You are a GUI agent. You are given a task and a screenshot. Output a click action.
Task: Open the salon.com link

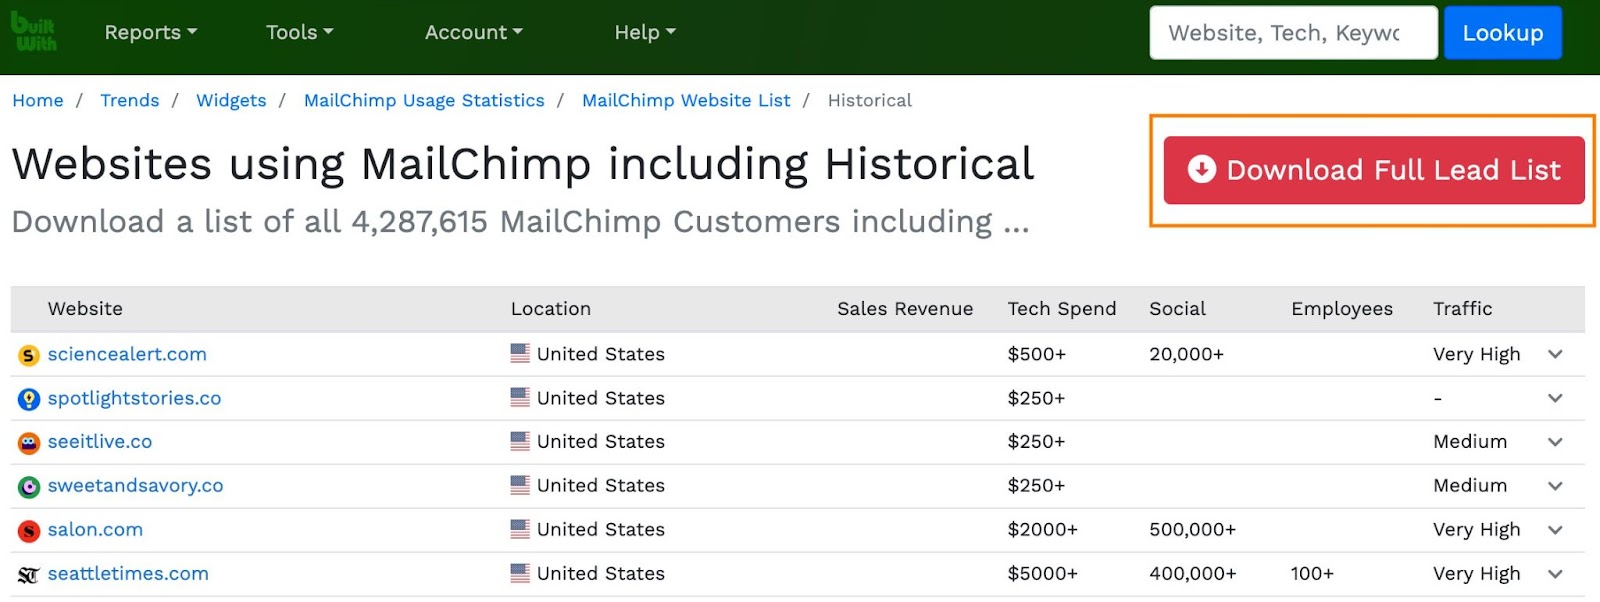(x=95, y=530)
